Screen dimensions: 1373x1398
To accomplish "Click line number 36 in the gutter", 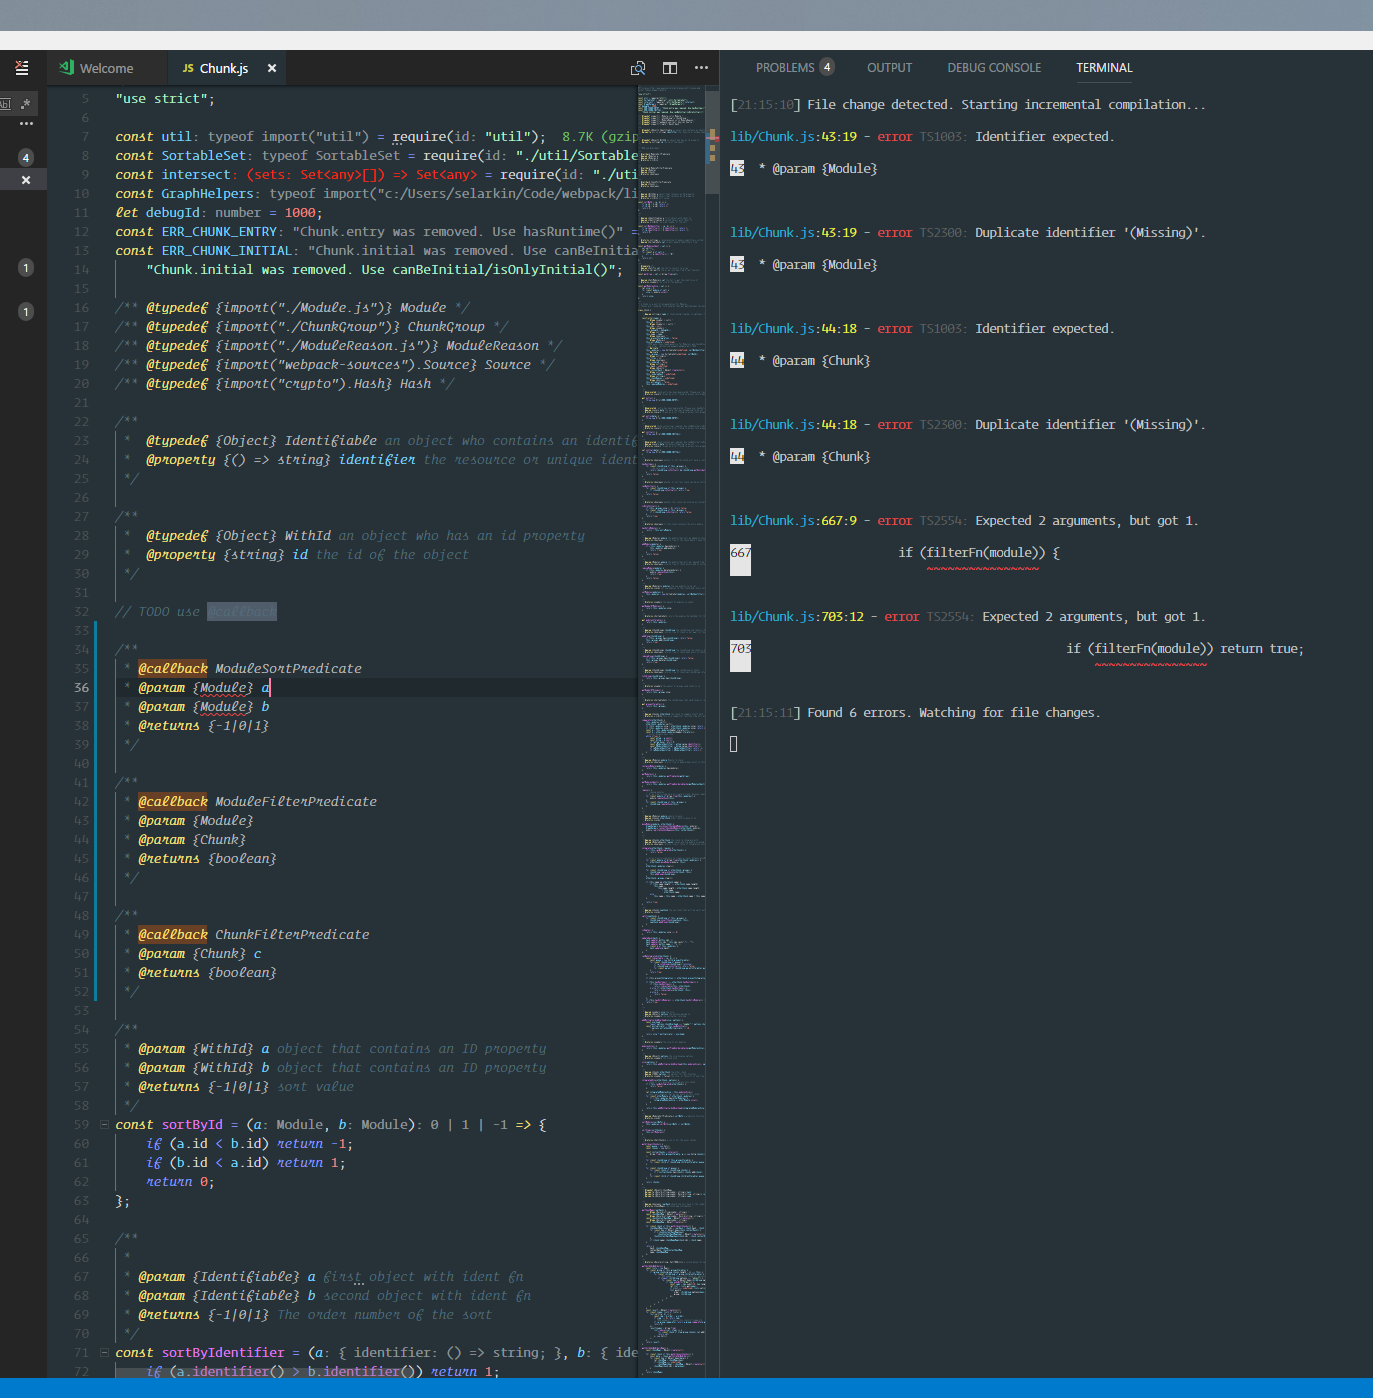I will [x=81, y=688].
